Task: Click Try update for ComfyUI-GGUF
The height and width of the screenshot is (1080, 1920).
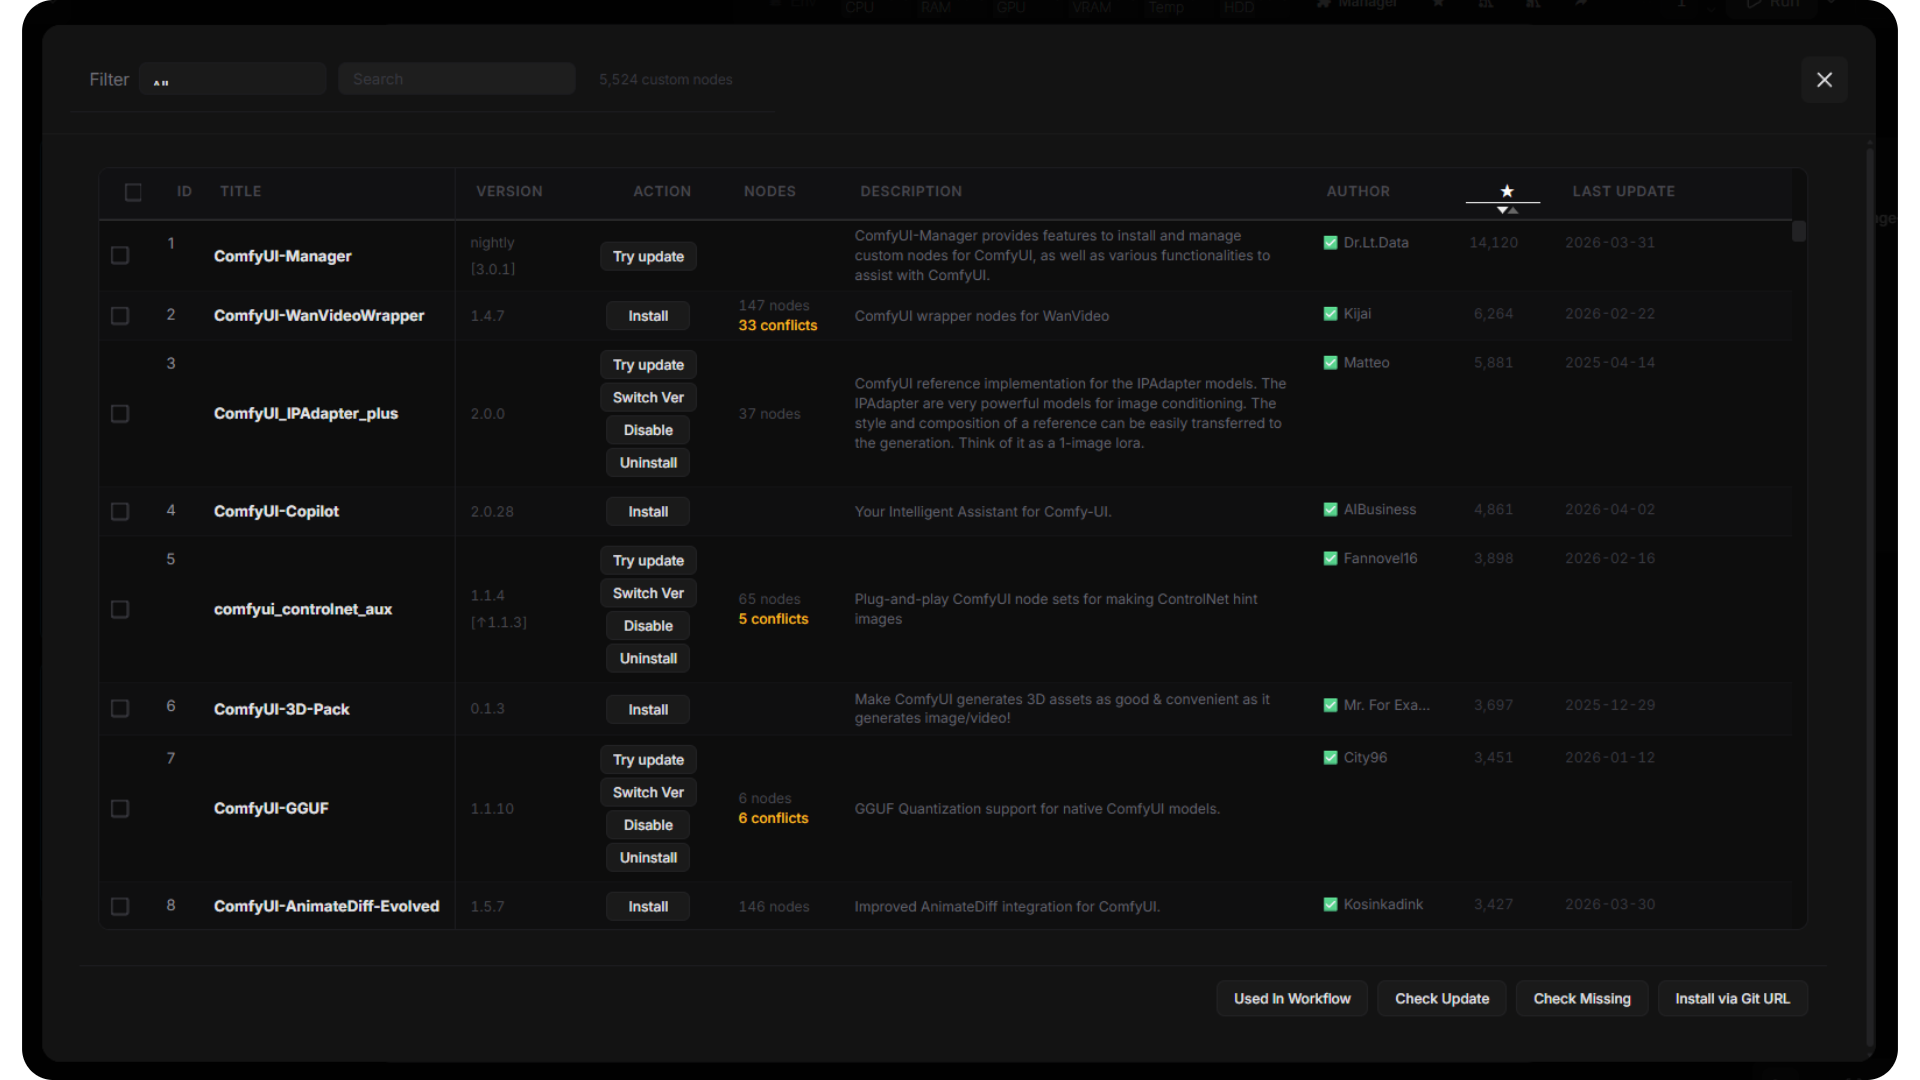Action: (x=648, y=760)
